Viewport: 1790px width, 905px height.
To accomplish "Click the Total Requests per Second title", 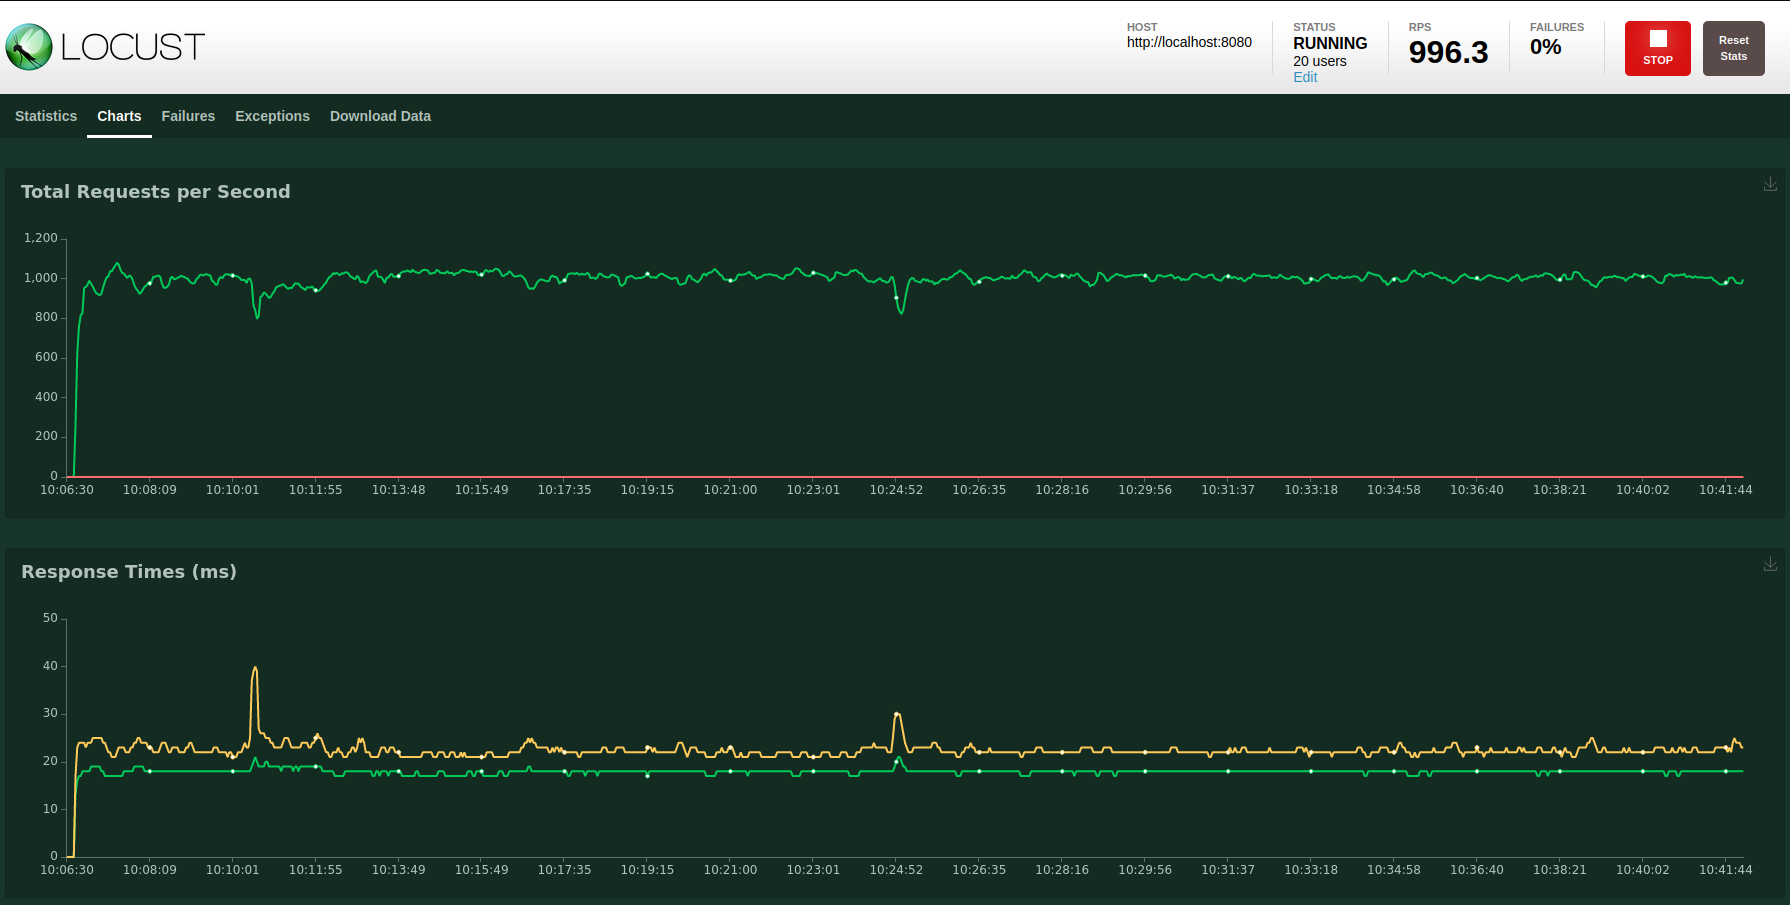I will click(x=156, y=192).
